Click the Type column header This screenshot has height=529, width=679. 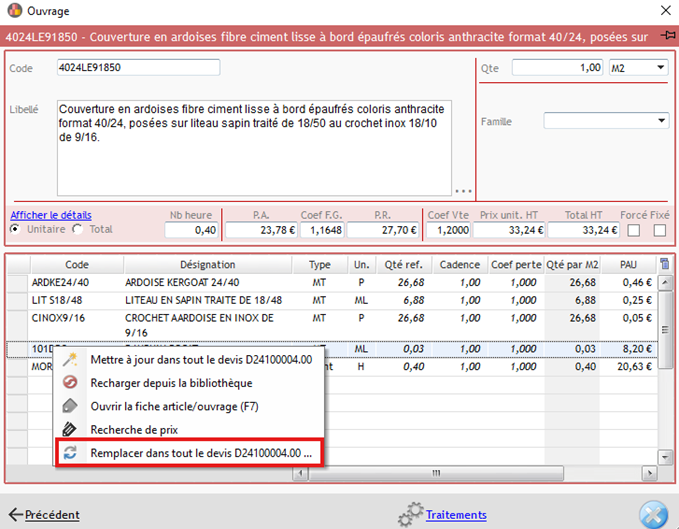[x=320, y=264]
